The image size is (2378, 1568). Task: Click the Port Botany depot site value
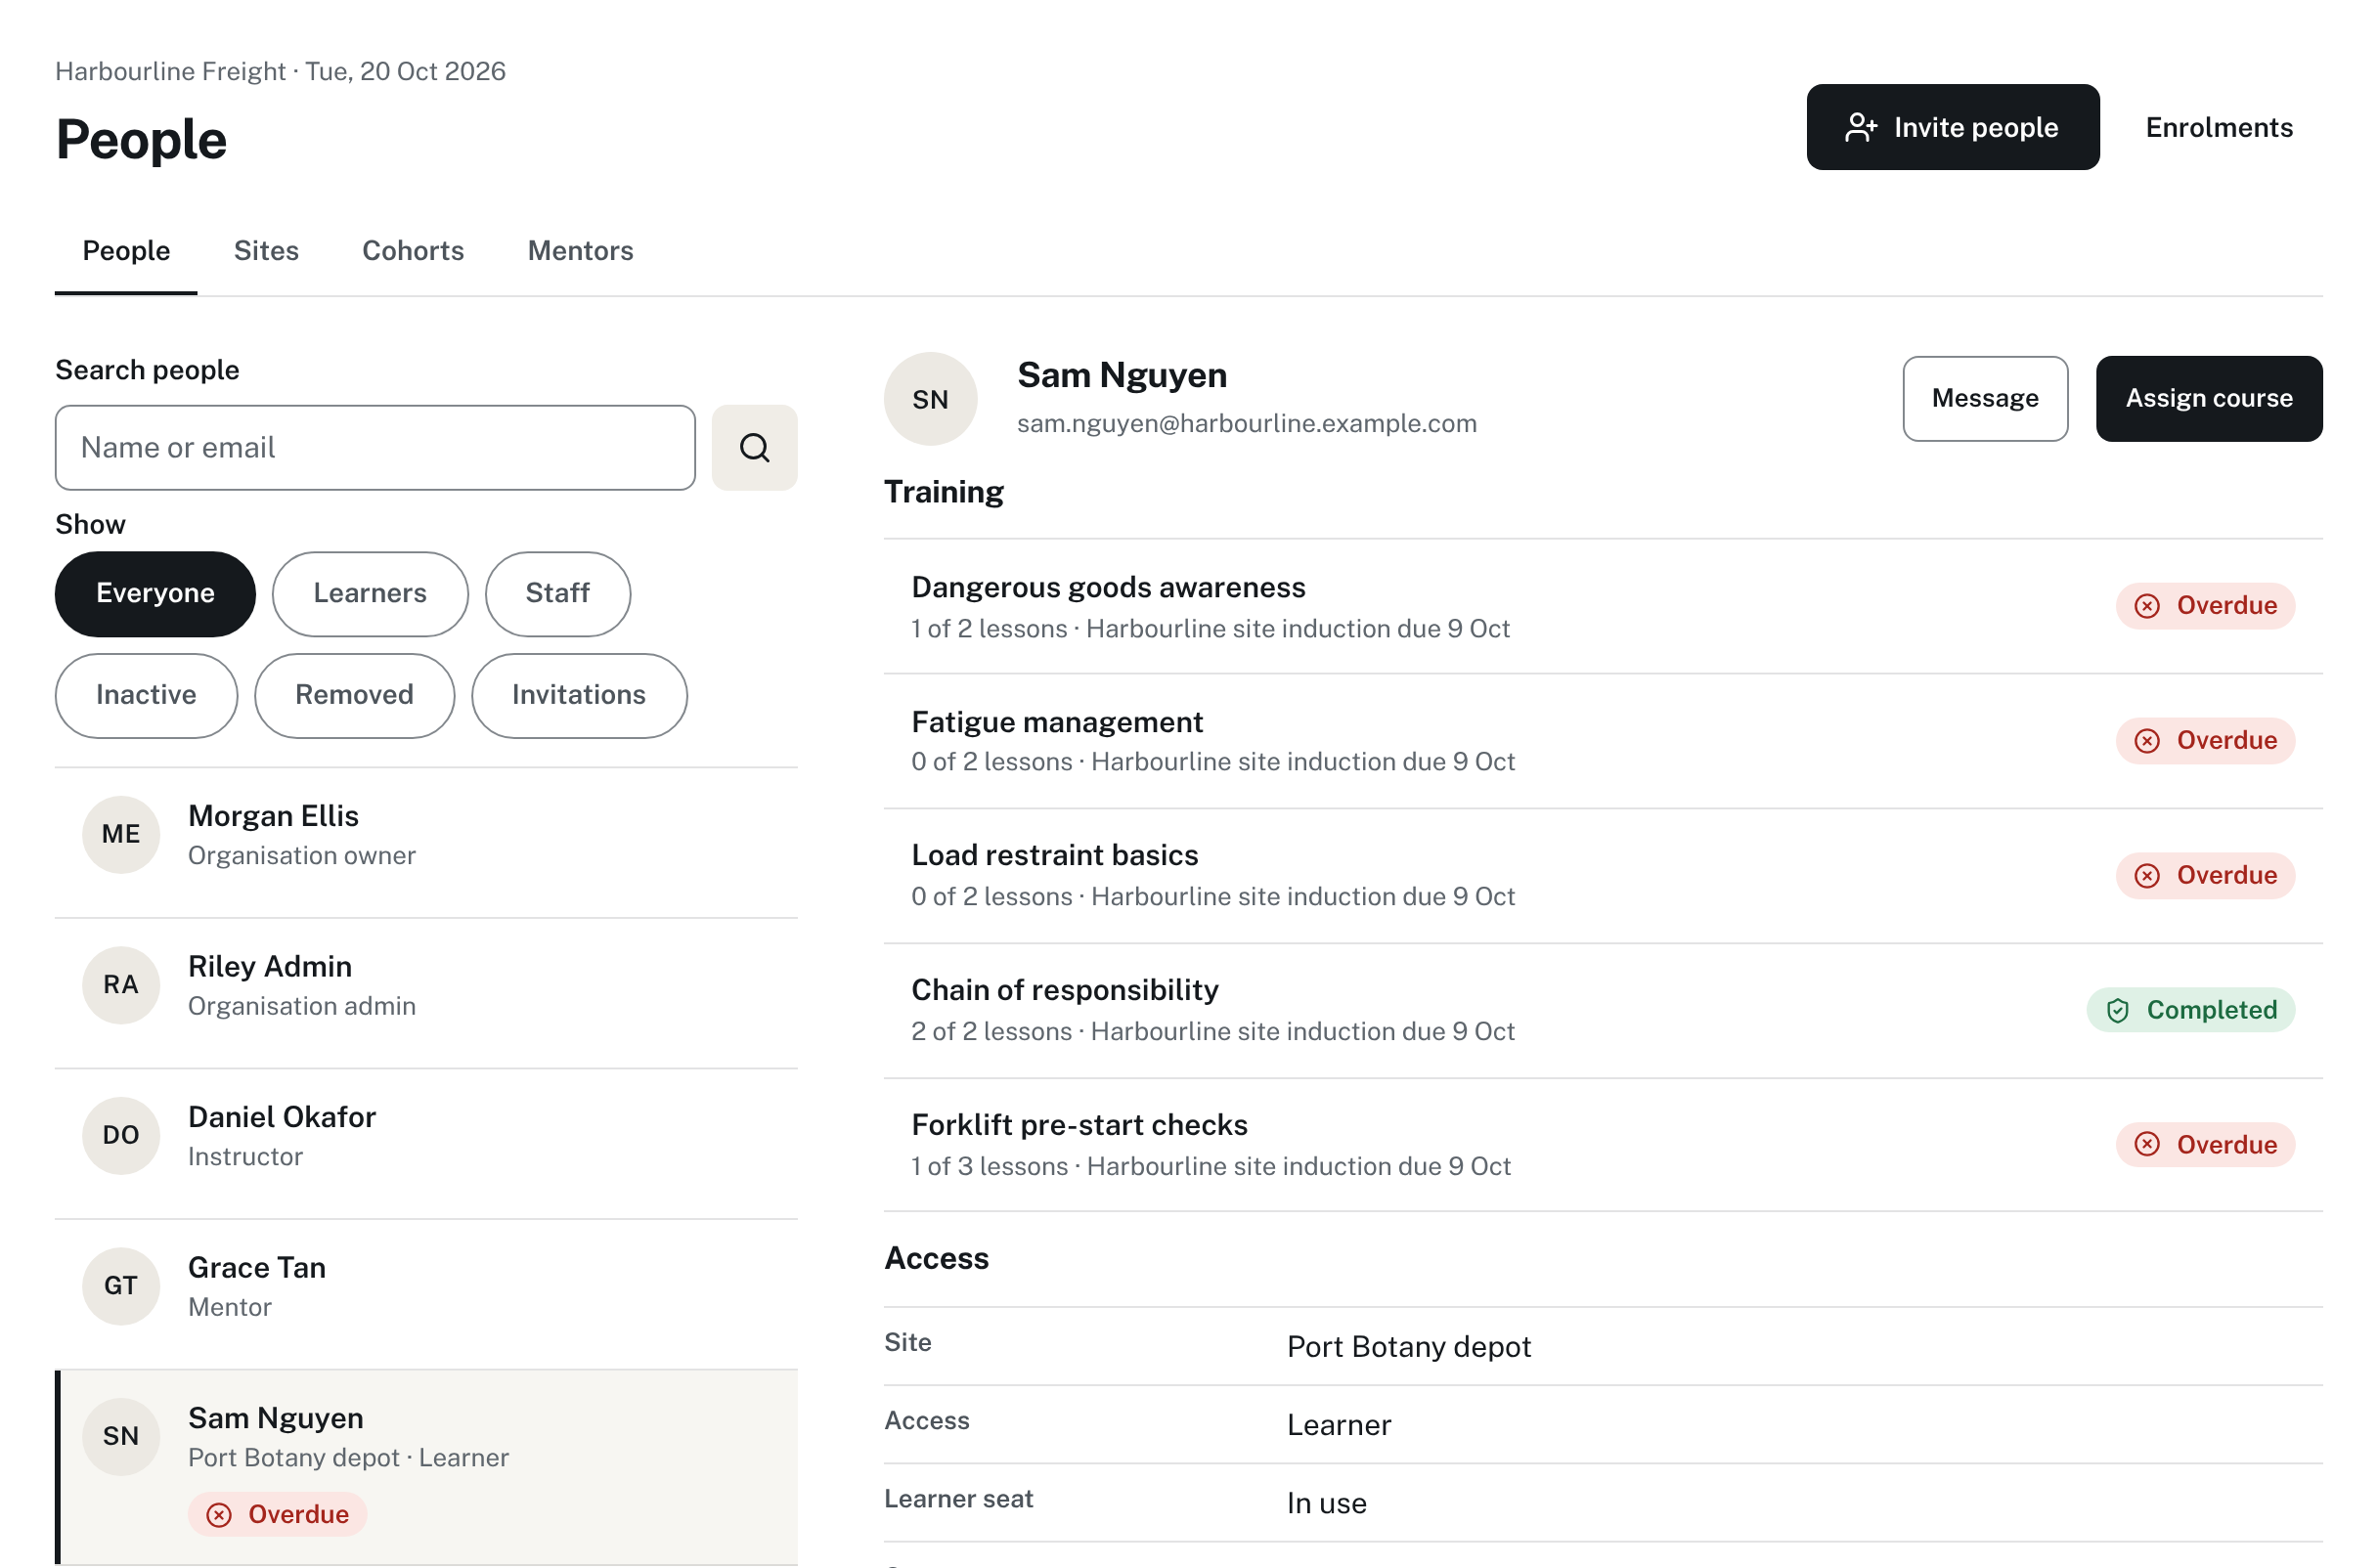1408,1346
